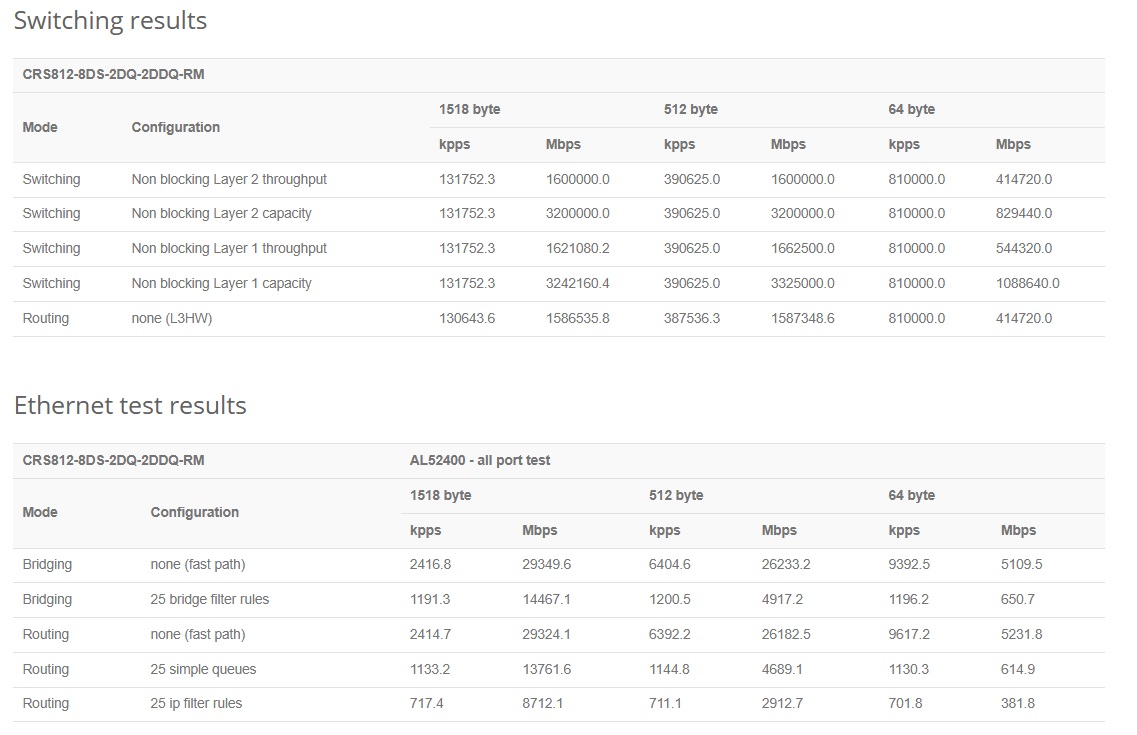
Task: Click the 29349.6 Mbps bridging value
Action: (546, 564)
